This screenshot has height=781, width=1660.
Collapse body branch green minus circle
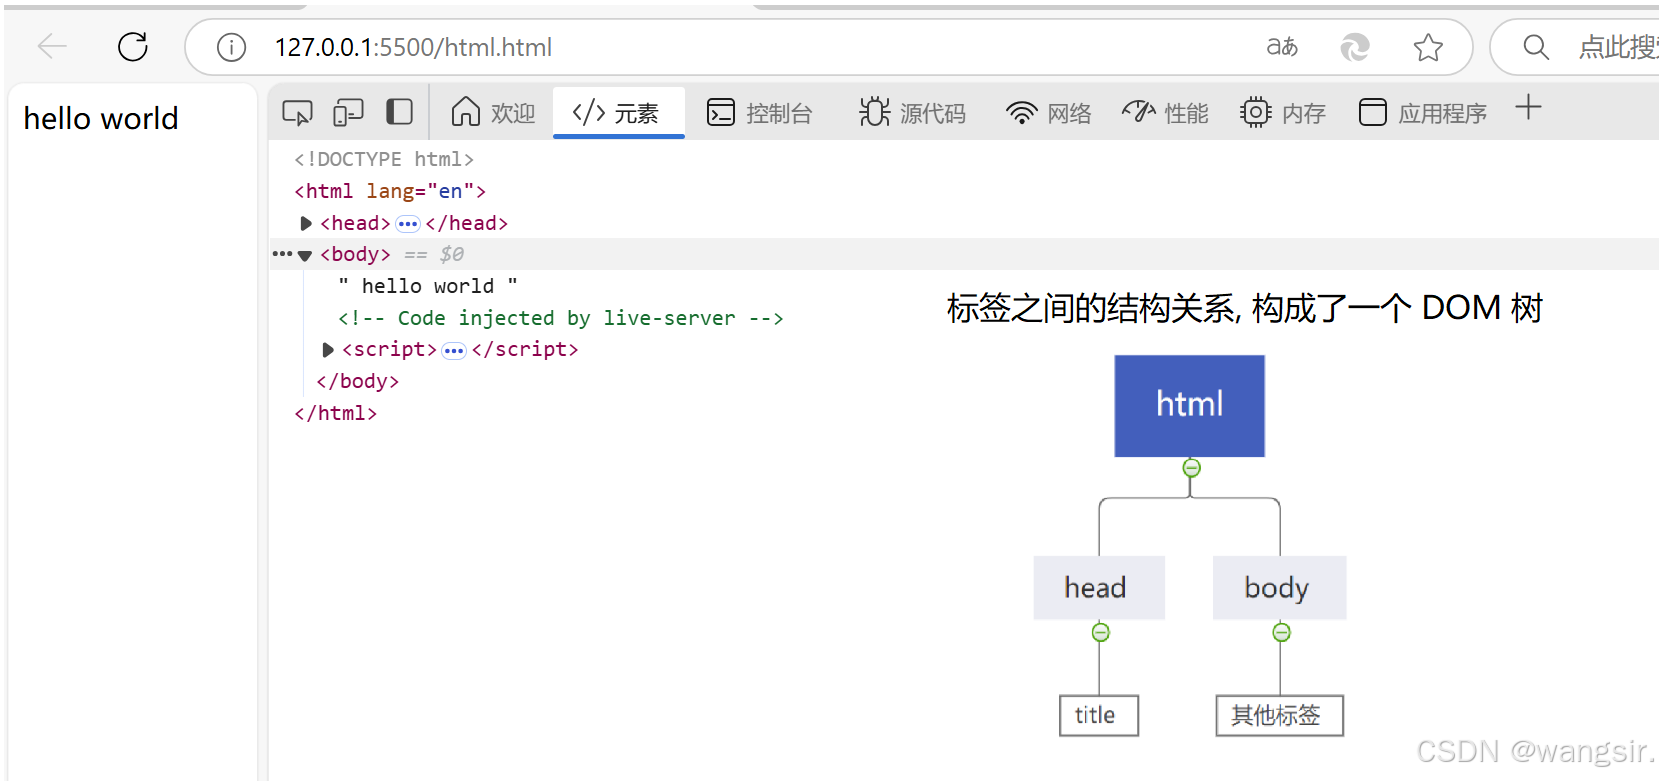pos(1281,632)
